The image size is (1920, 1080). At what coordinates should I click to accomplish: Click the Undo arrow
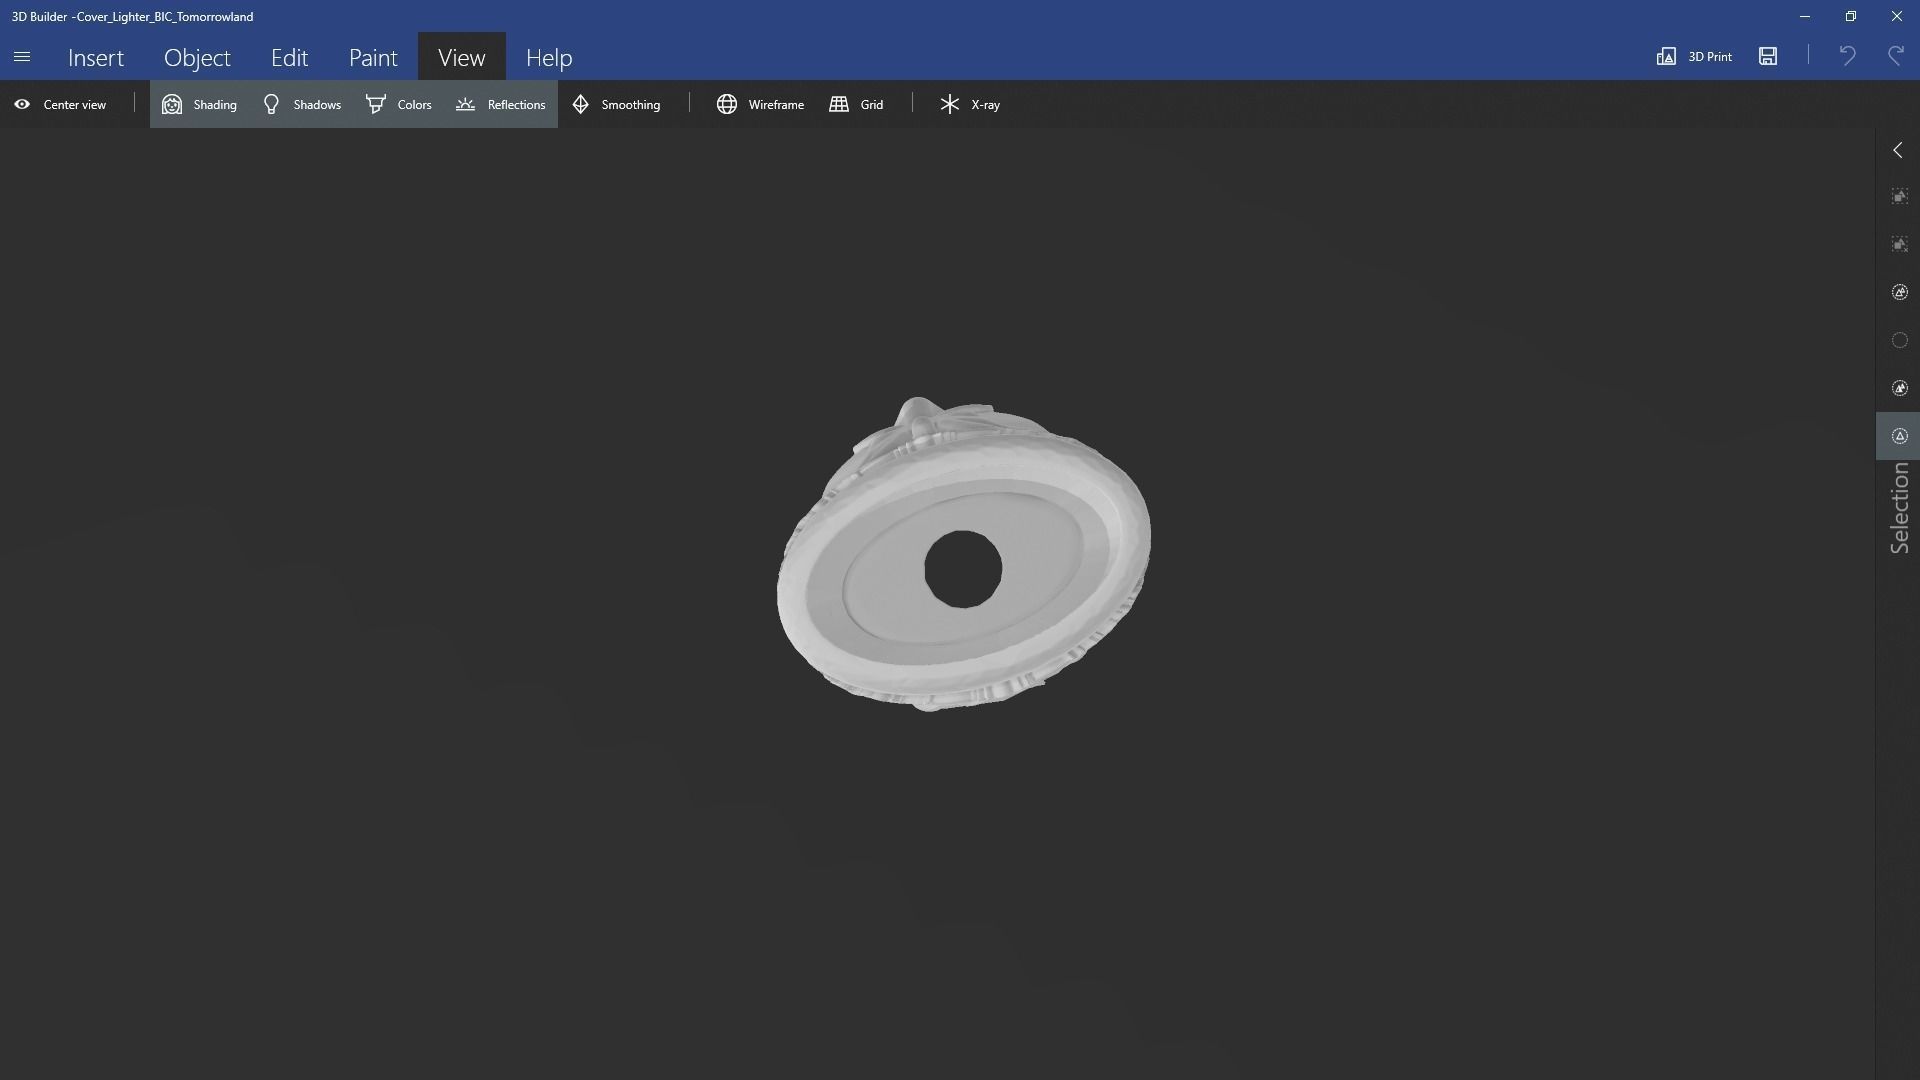[x=1847, y=56]
